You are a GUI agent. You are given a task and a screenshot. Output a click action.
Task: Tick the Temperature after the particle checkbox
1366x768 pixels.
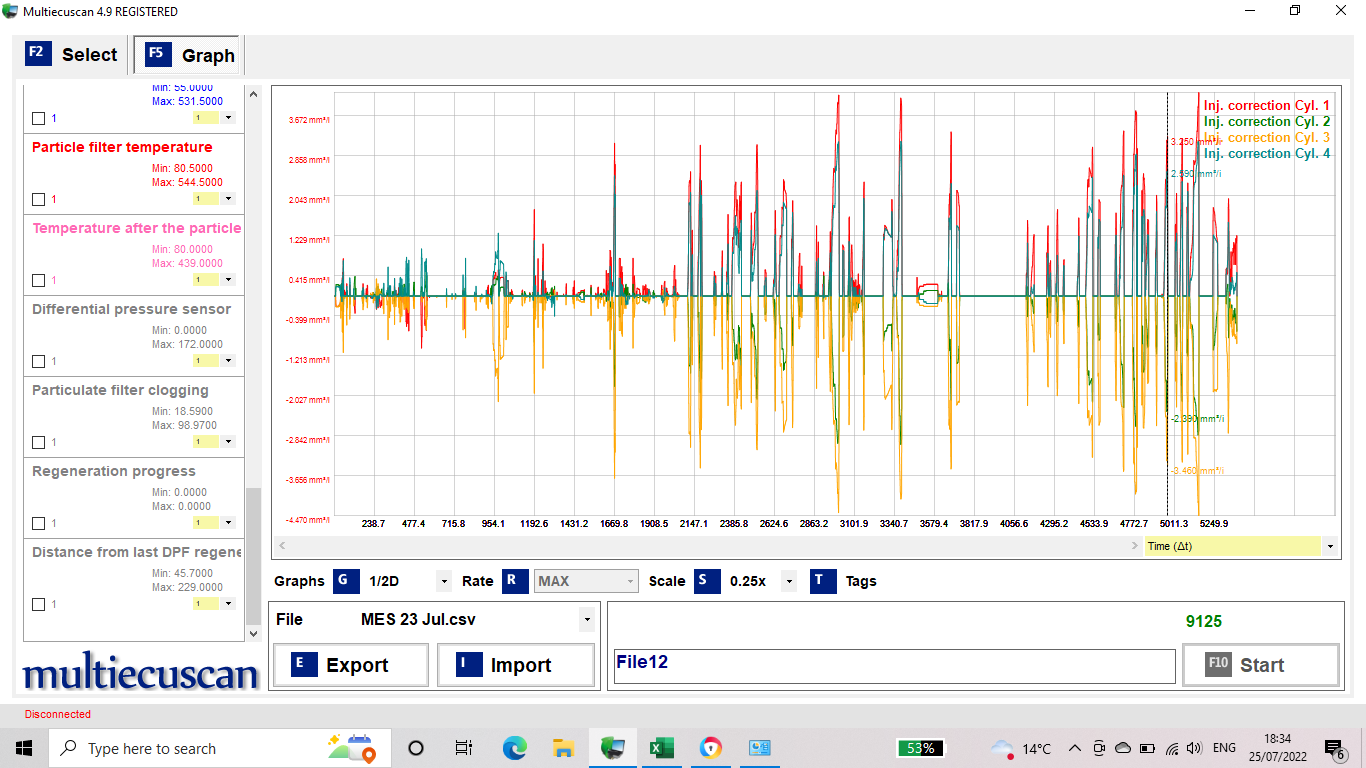[x=38, y=280]
